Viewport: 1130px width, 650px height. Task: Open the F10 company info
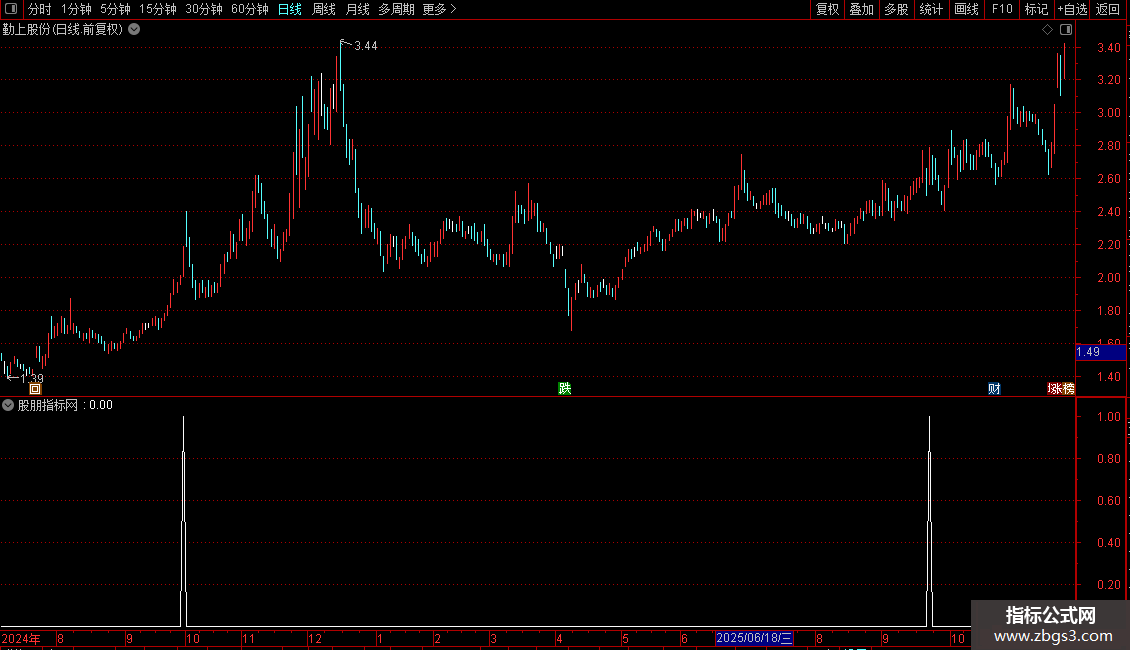coord(1002,9)
